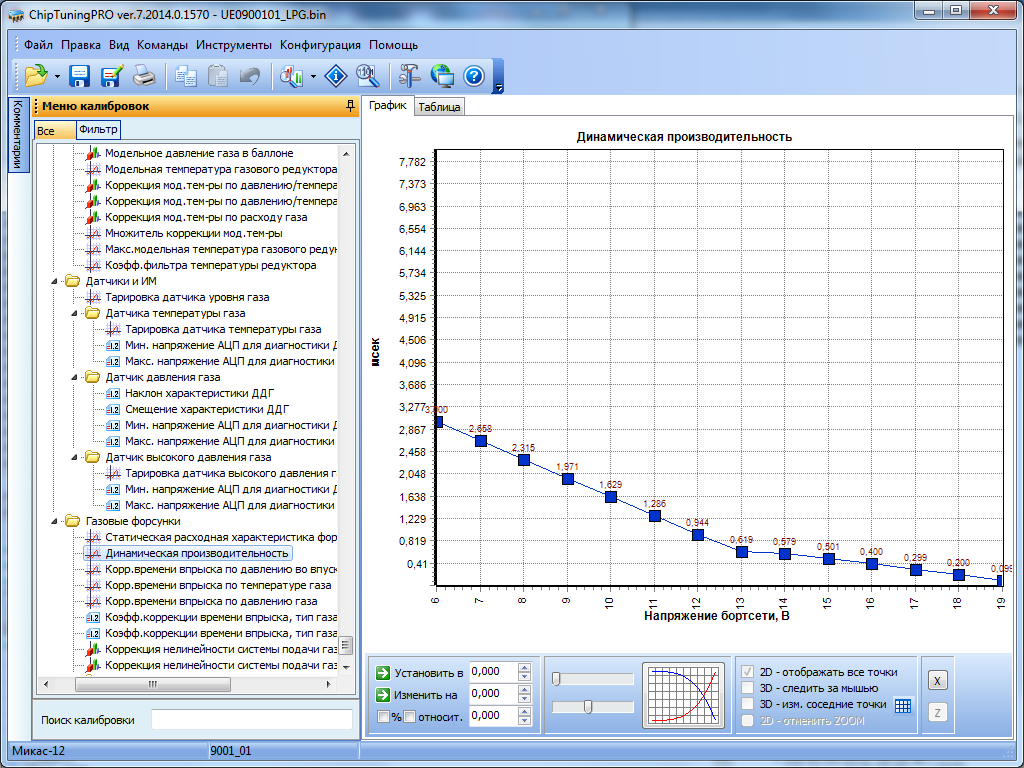Click the blue question mark help icon
Screen dimensions: 1024x768
(474, 75)
